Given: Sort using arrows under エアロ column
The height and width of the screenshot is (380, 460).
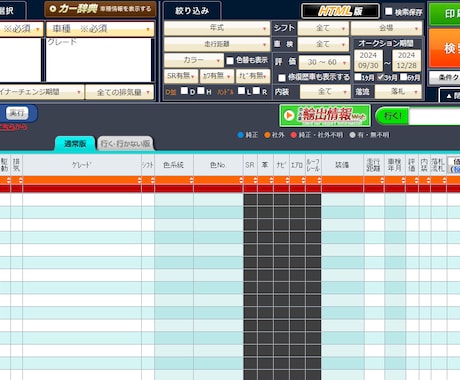Looking at the screenshot, I should click(303, 180).
